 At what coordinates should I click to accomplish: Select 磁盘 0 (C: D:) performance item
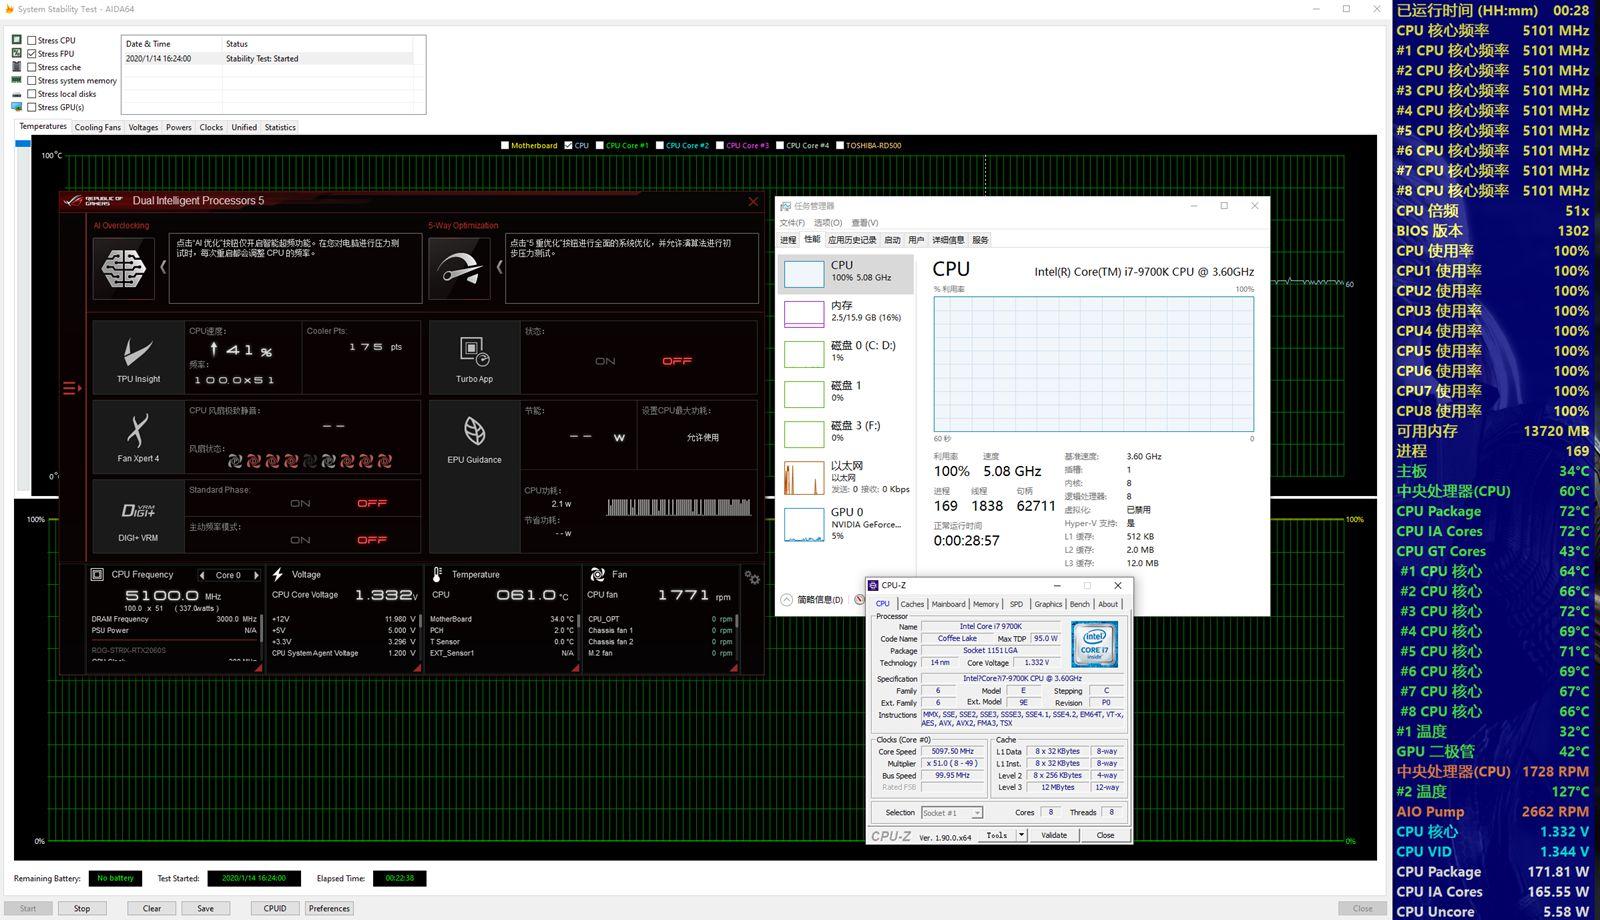(845, 352)
